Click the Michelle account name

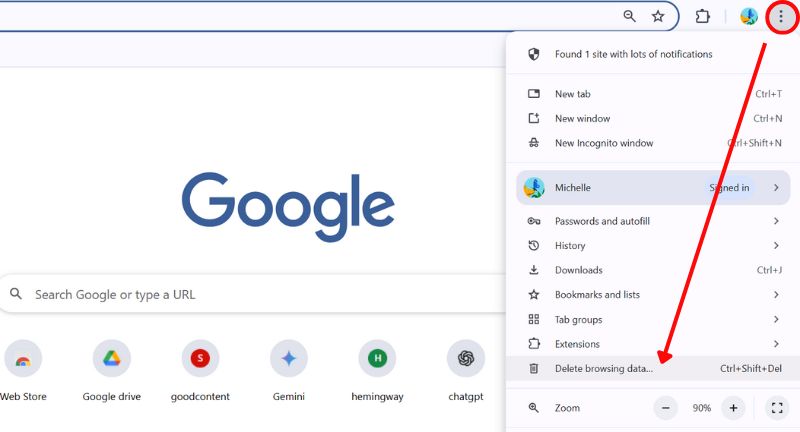point(572,188)
